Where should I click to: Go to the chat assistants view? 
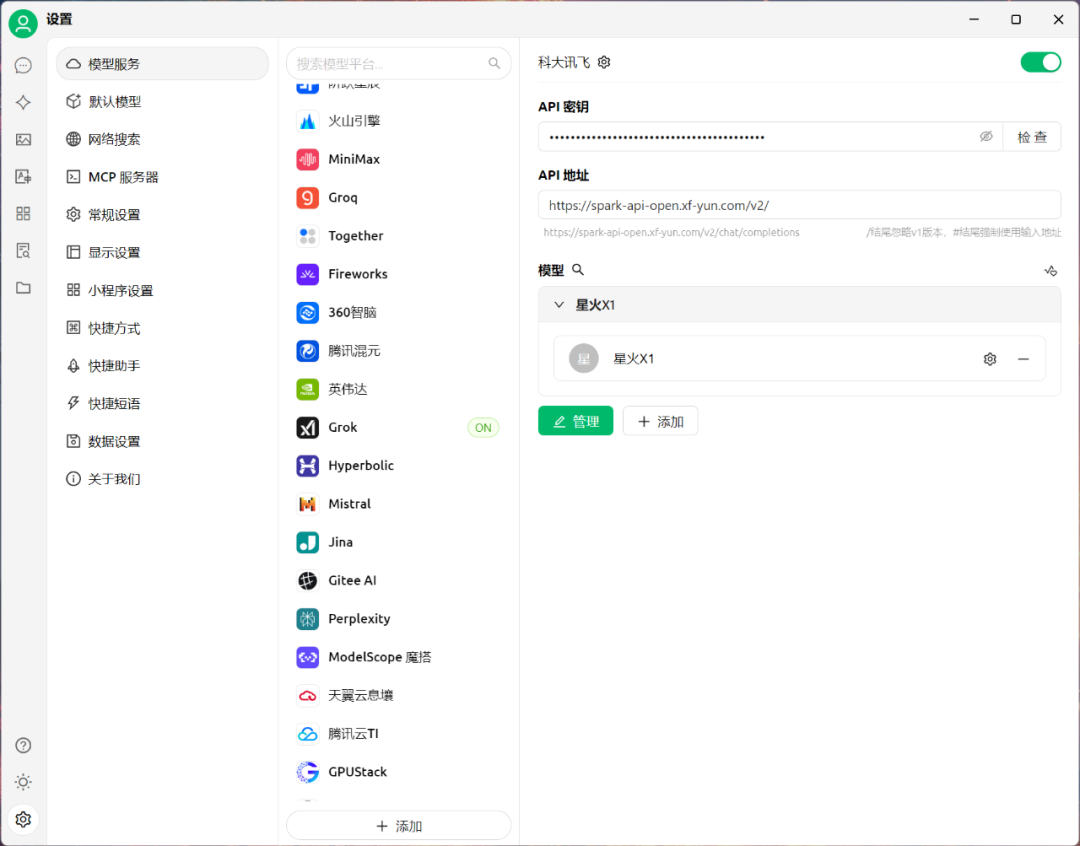(23, 65)
